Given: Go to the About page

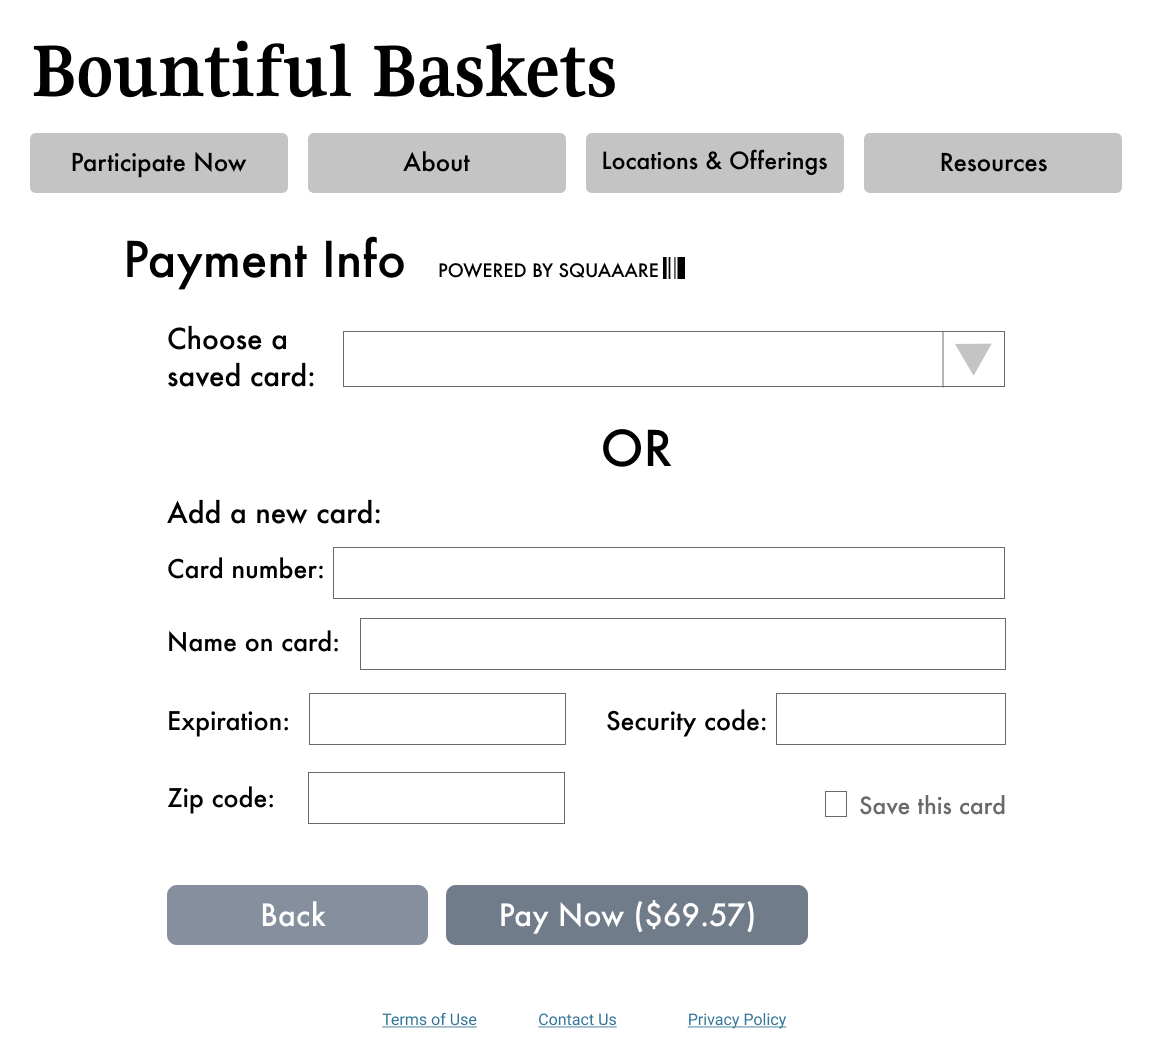Looking at the screenshot, I should [437, 163].
